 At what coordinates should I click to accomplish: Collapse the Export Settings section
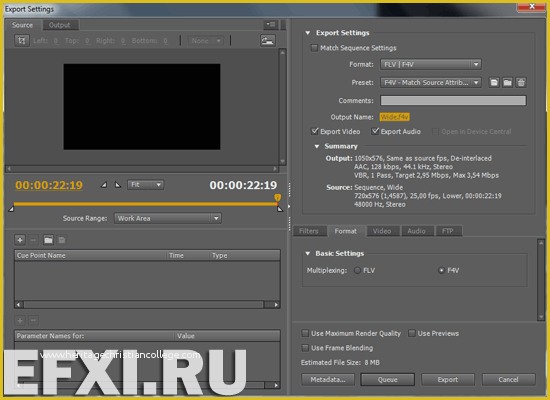click(x=308, y=33)
